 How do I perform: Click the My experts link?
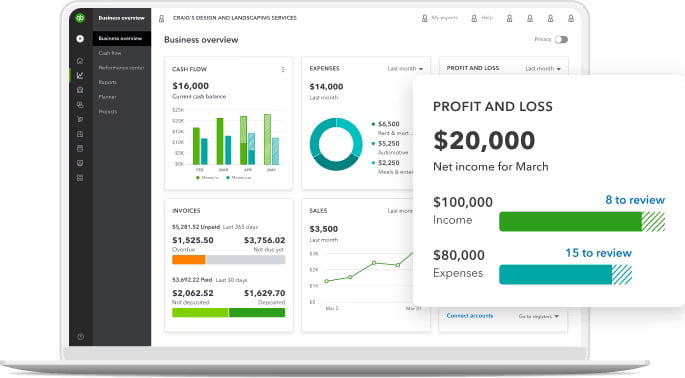[444, 18]
